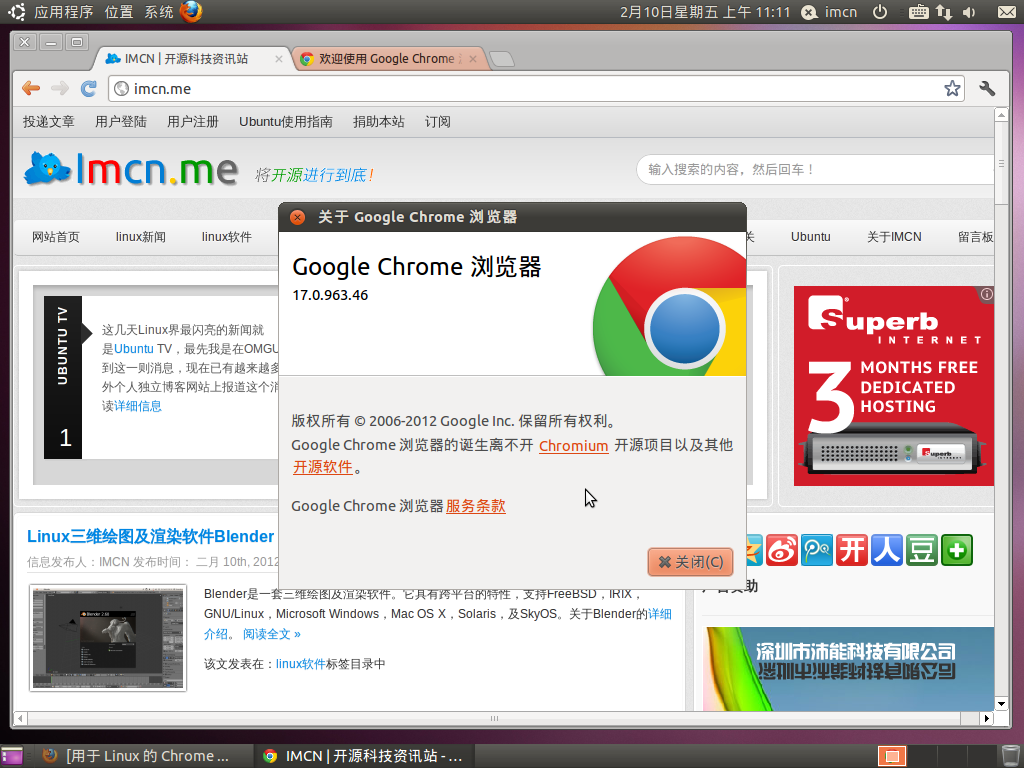This screenshot has height=768, width=1024.
Task: Go to the 关于IMCN navigation item
Action: click(894, 237)
